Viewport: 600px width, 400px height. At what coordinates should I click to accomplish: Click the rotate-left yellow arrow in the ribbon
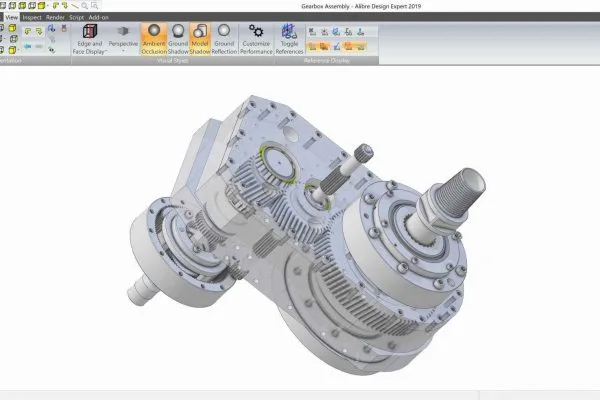28,31
